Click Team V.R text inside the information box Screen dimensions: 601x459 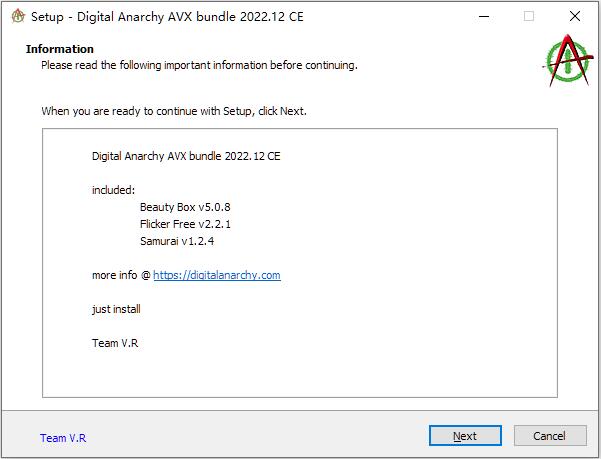coord(115,343)
